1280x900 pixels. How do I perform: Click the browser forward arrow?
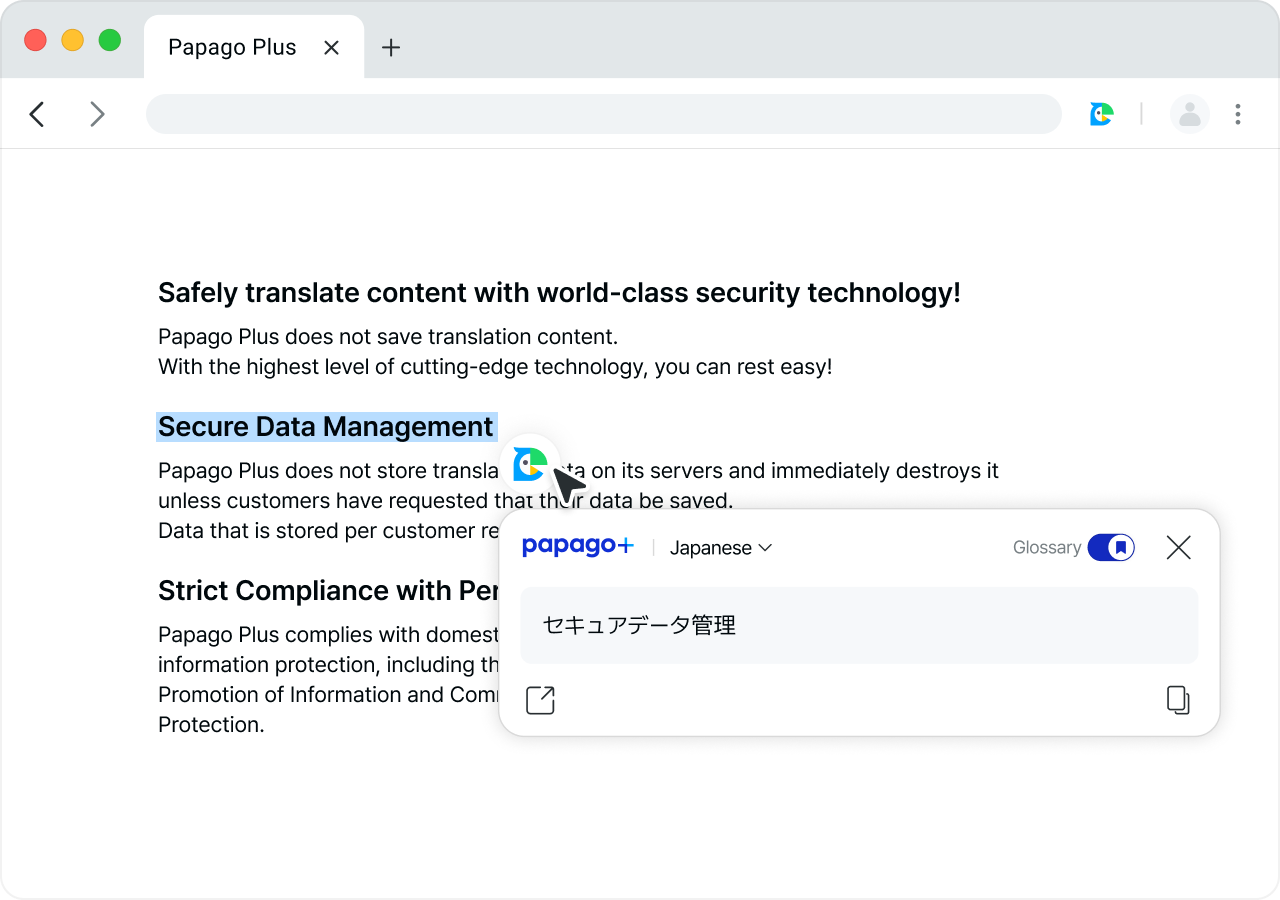point(97,114)
